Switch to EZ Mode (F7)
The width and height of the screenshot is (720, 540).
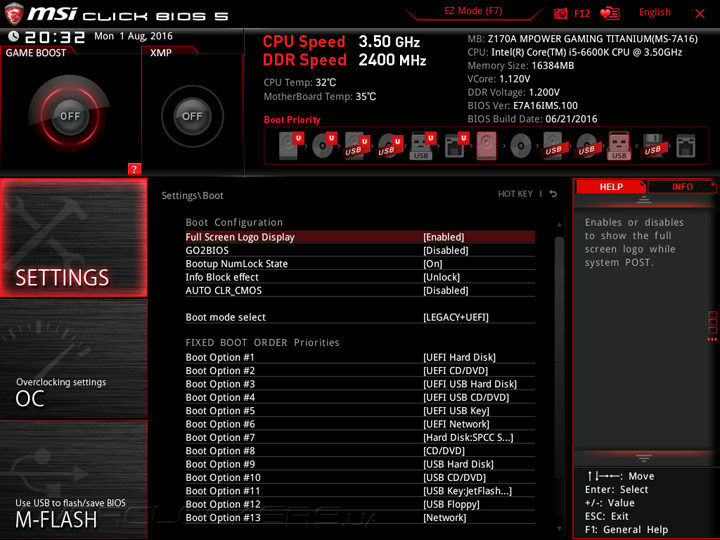473,11
